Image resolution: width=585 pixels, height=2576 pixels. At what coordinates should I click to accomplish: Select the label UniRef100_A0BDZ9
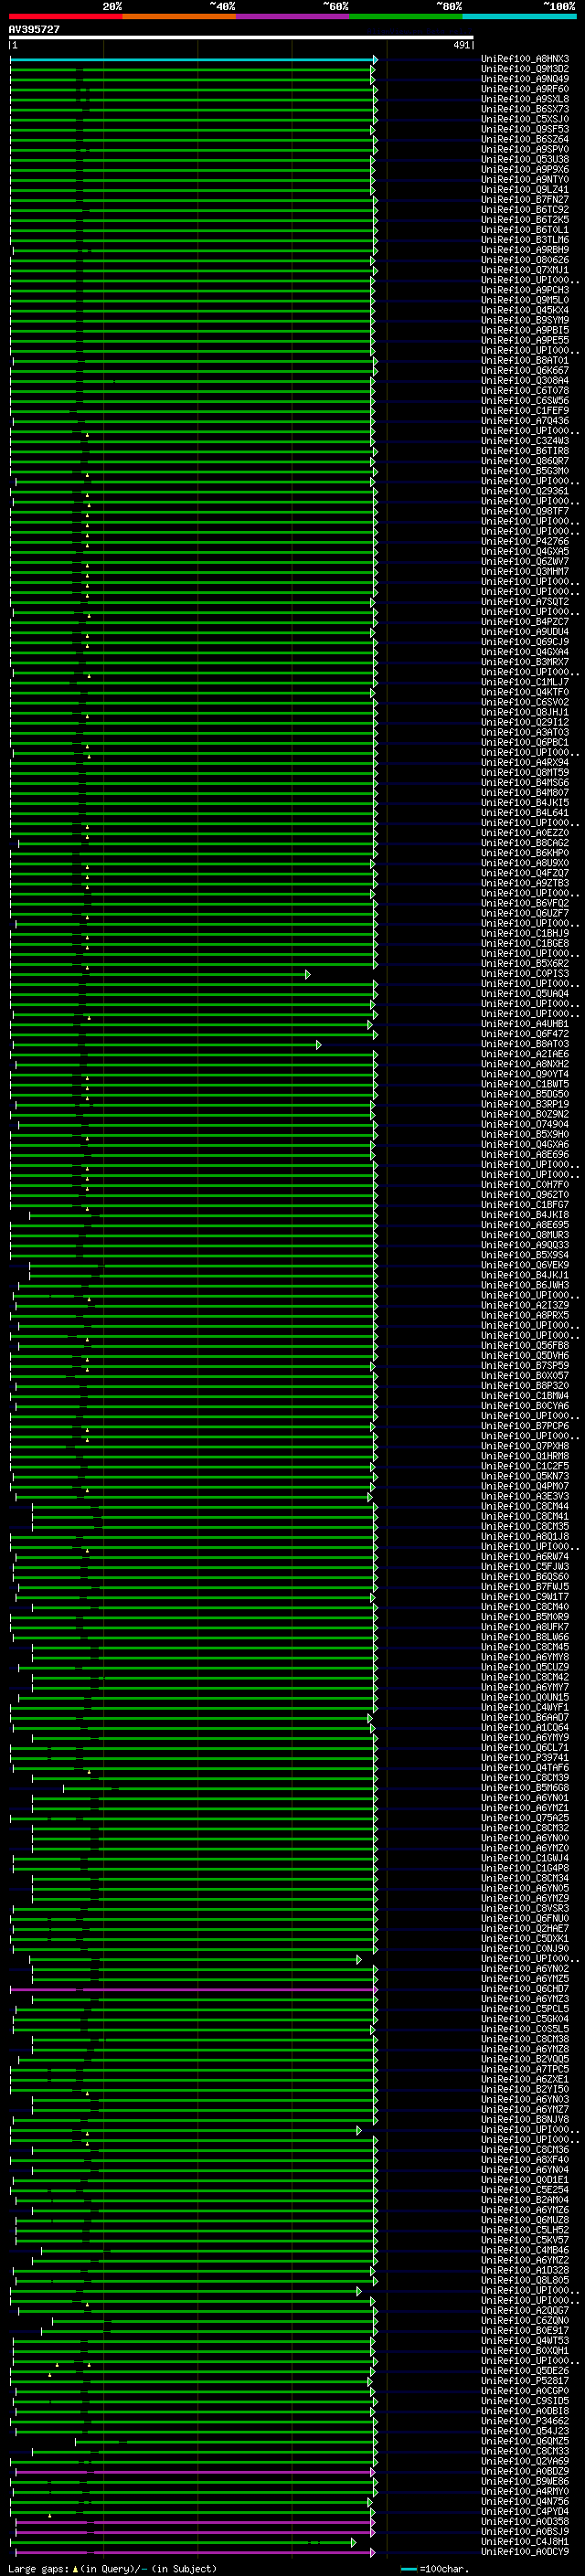point(525,2472)
